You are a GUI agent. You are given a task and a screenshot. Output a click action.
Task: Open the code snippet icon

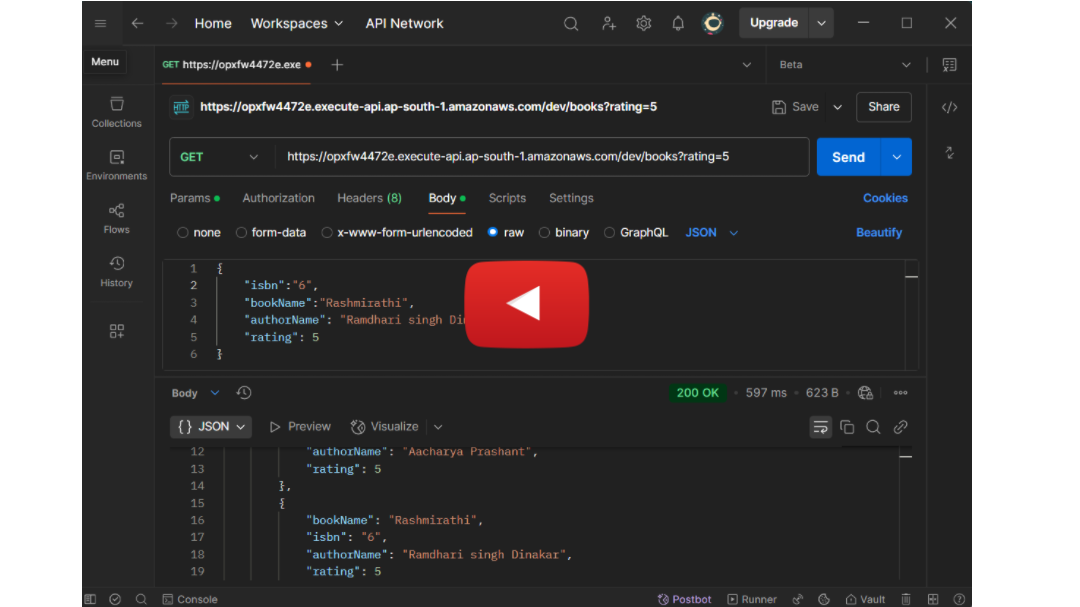[x=949, y=107]
